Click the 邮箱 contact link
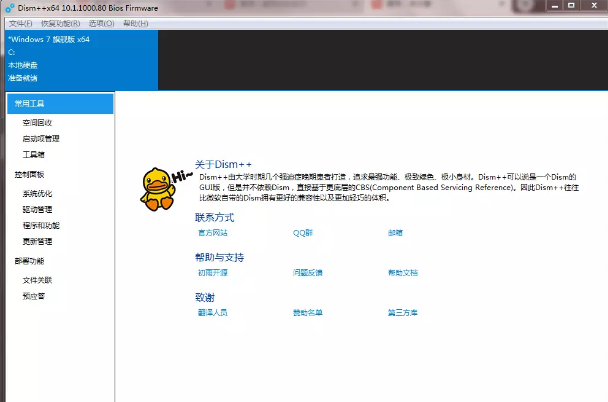The height and width of the screenshot is (402, 608). pyautogui.click(x=395, y=233)
